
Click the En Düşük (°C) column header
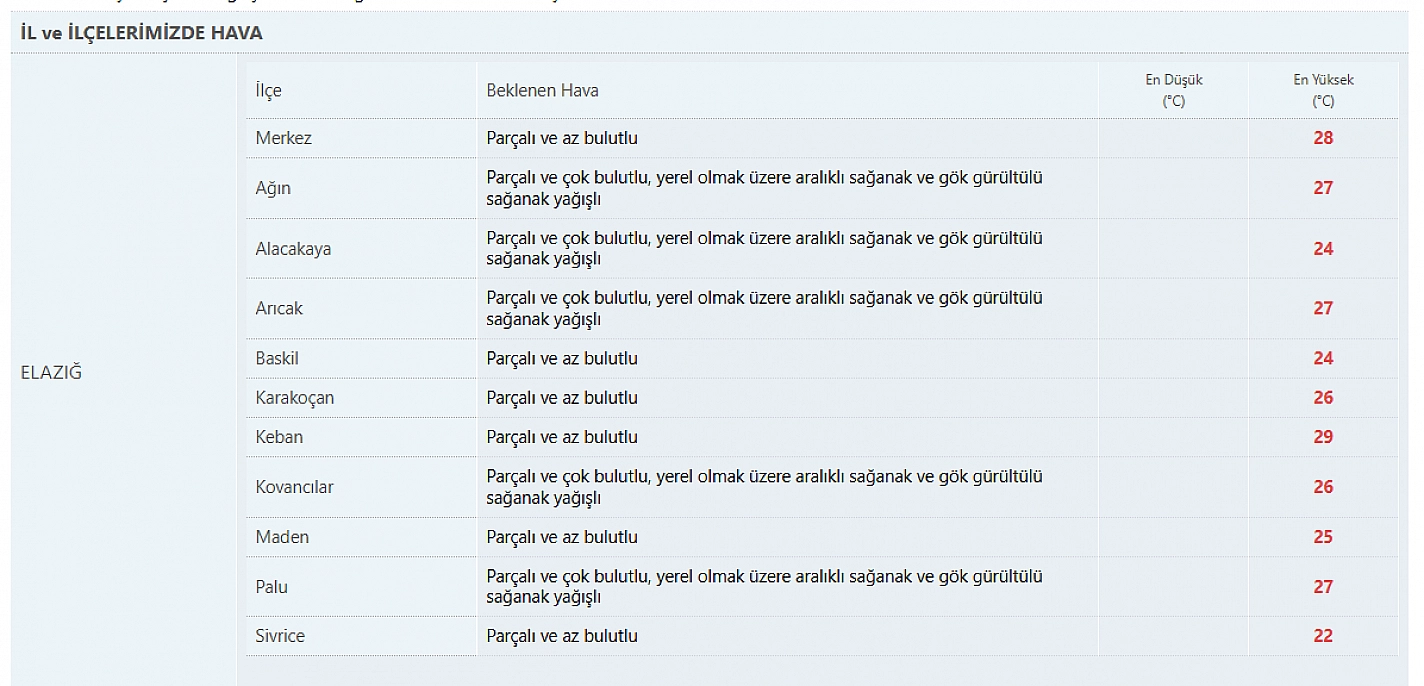[x=1174, y=90]
